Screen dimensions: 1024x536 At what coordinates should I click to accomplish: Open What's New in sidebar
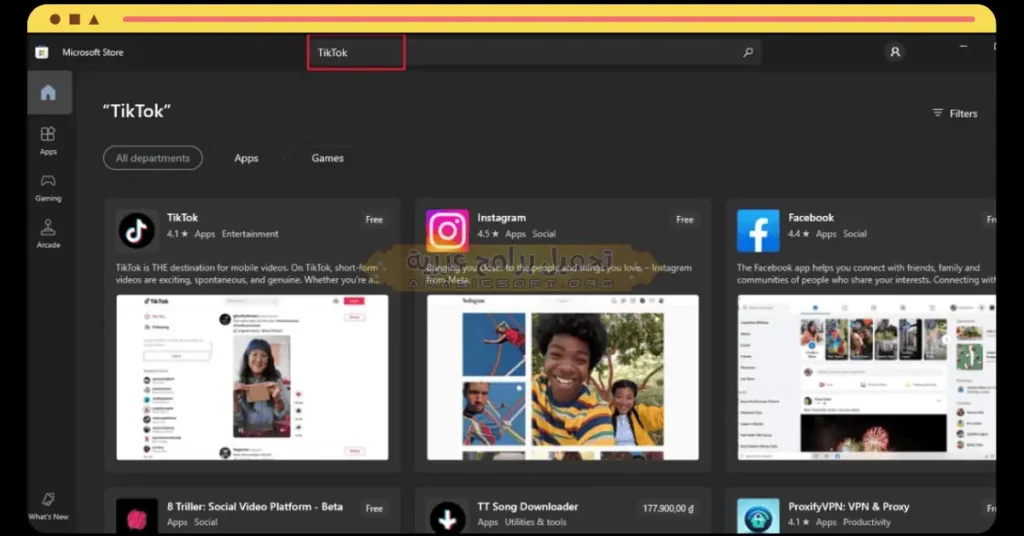pyautogui.click(x=48, y=506)
